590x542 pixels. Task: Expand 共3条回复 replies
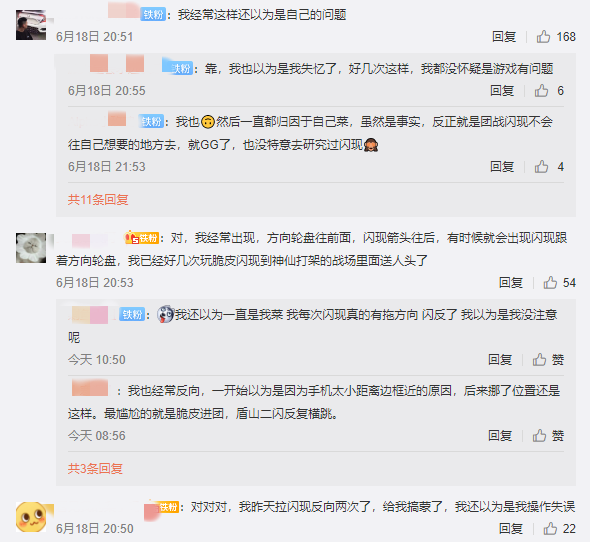tap(95, 469)
